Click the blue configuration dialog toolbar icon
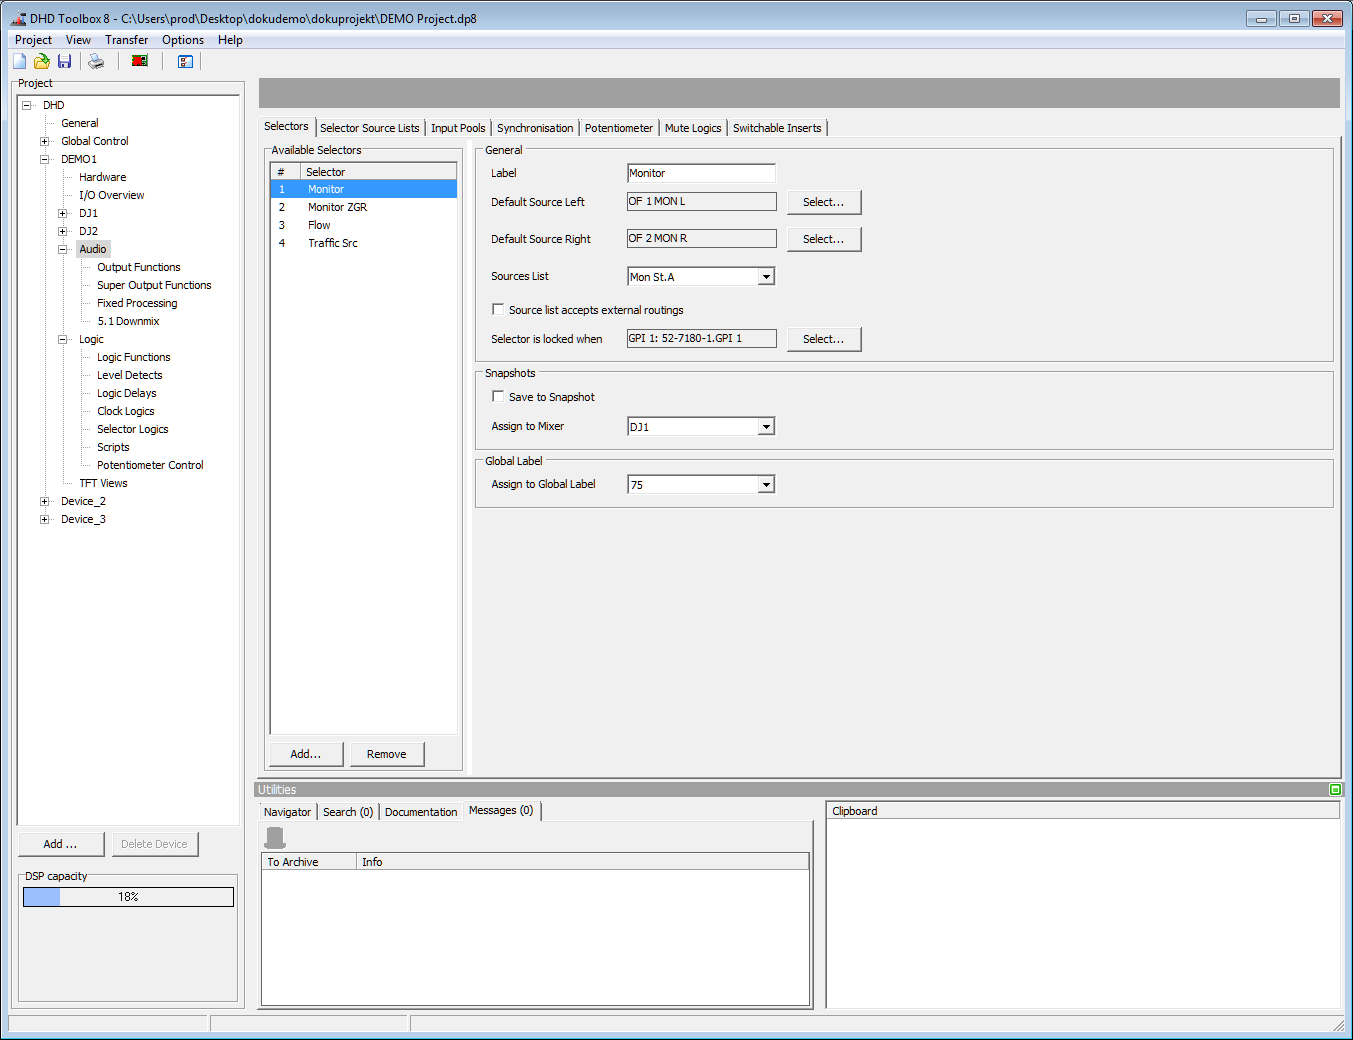 [x=185, y=61]
